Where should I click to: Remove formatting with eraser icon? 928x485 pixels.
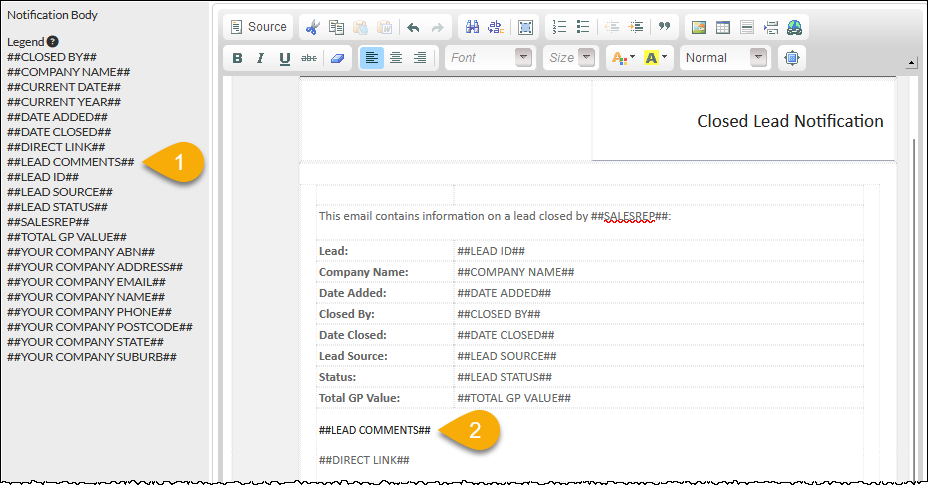pyautogui.click(x=337, y=58)
